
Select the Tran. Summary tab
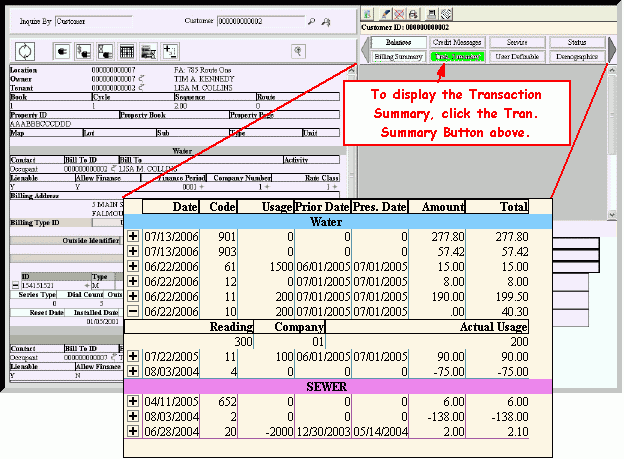(457, 57)
